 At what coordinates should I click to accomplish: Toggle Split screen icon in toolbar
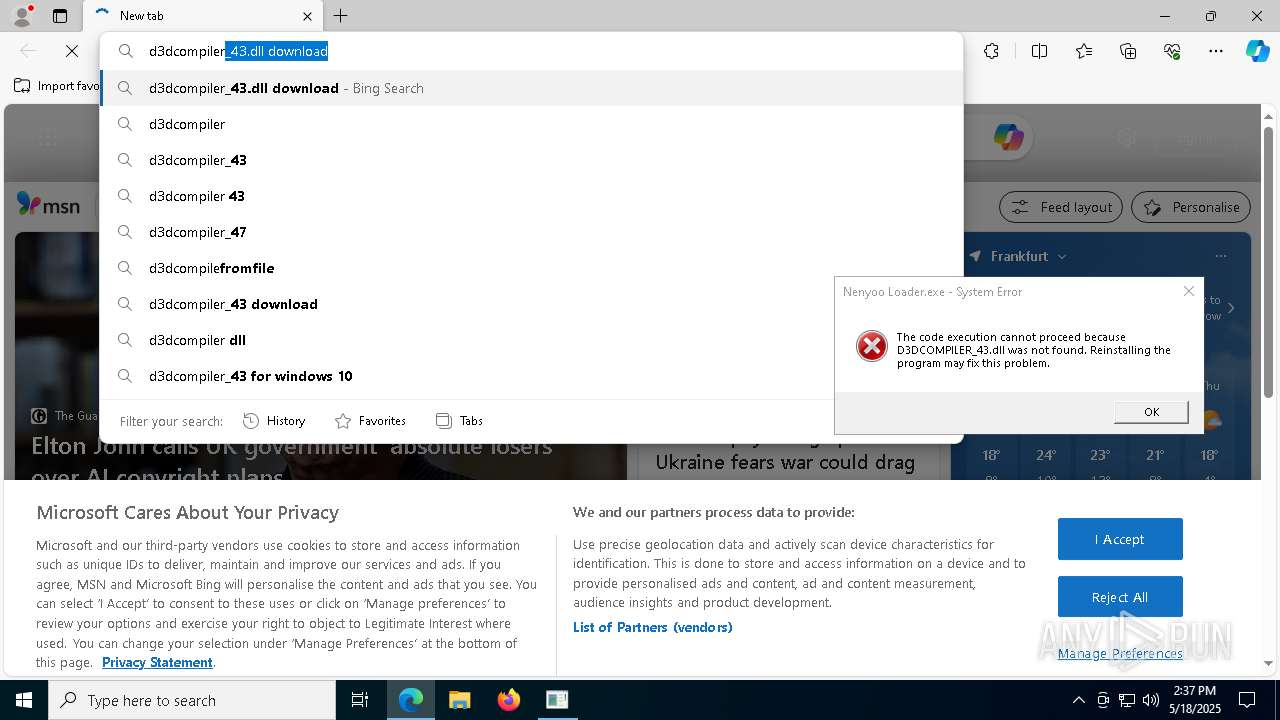click(x=1039, y=51)
